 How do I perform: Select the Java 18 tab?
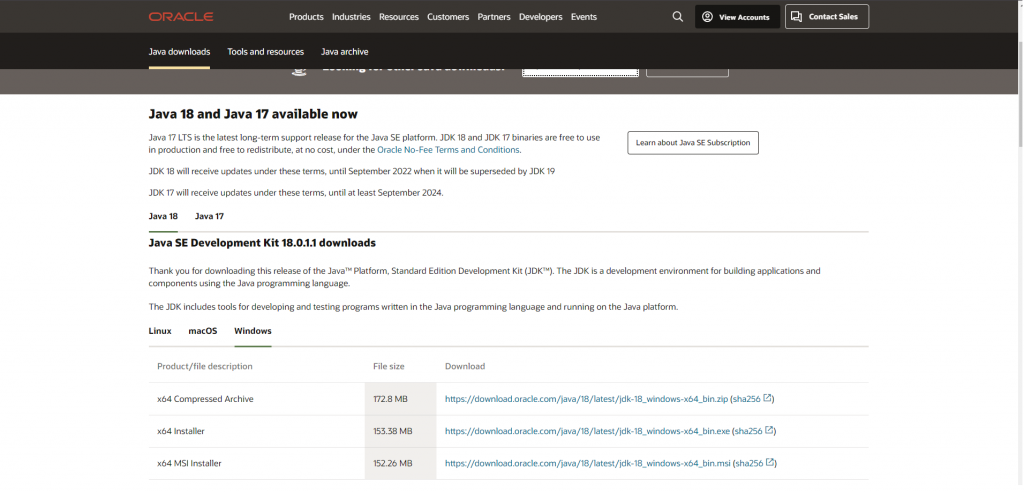(x=163, y=216)
